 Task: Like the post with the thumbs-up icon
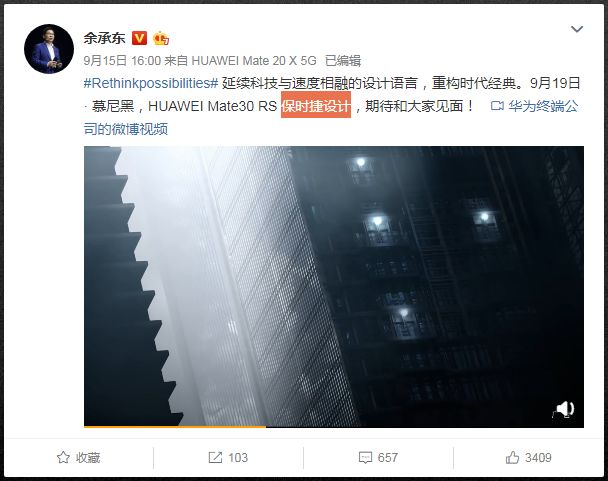pos(512,458)
